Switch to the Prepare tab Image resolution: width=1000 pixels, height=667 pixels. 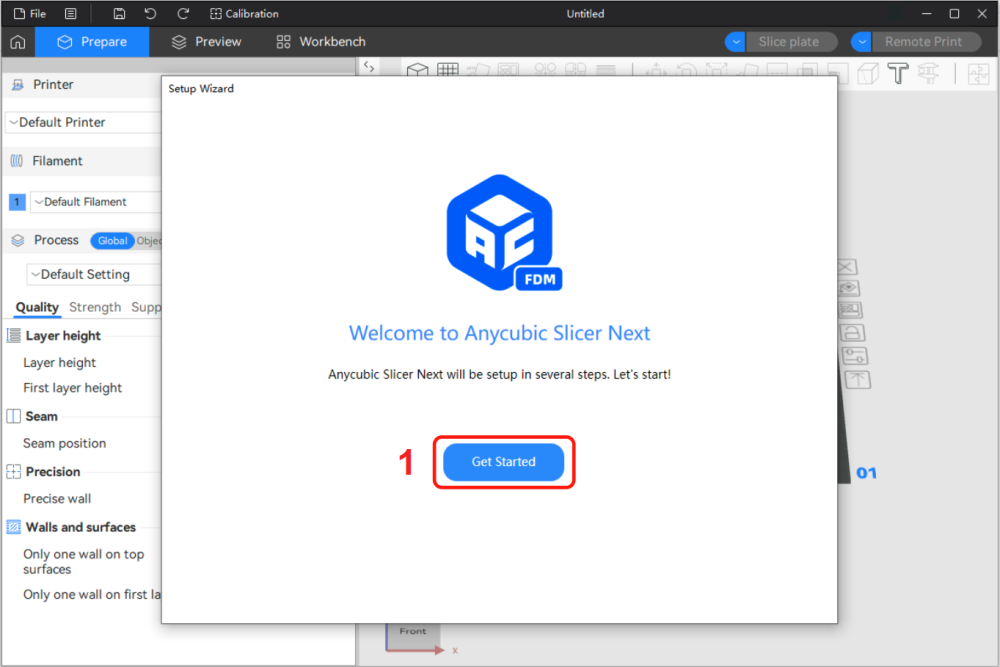pos(92,42)
